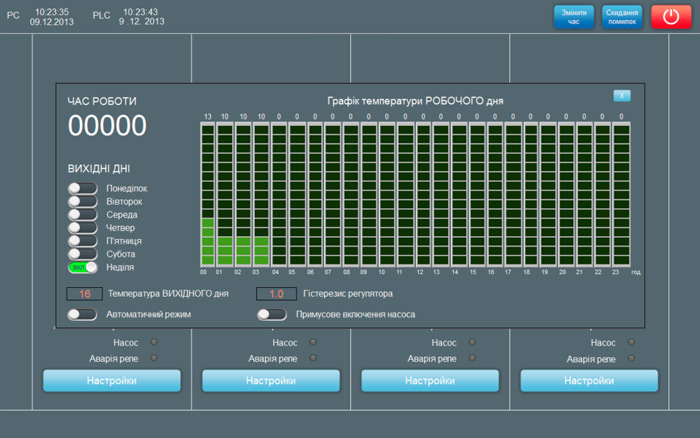Click the hour 00 temperature bar
The image size is (700, 438).
pyautogui.click(x=207, y=194)
